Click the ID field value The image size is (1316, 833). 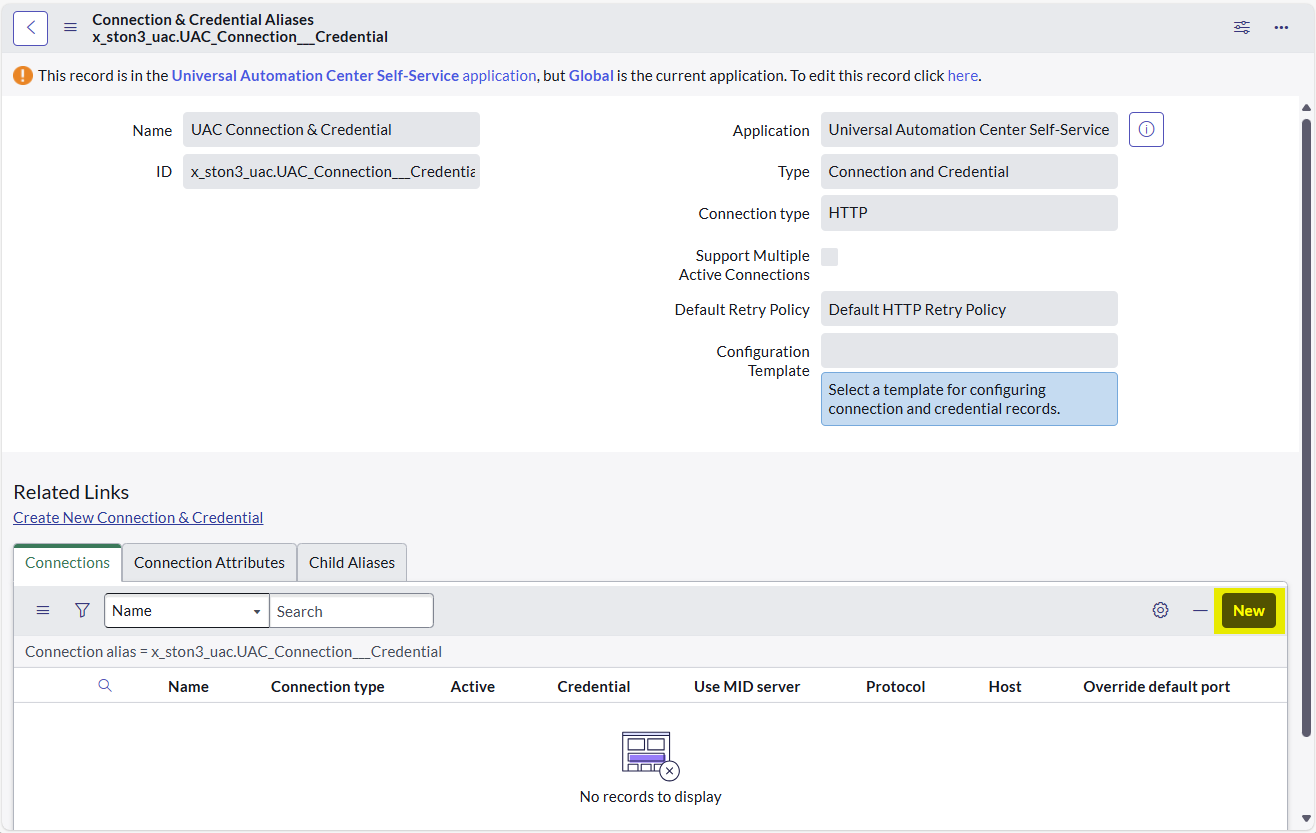tap(331, 172)
